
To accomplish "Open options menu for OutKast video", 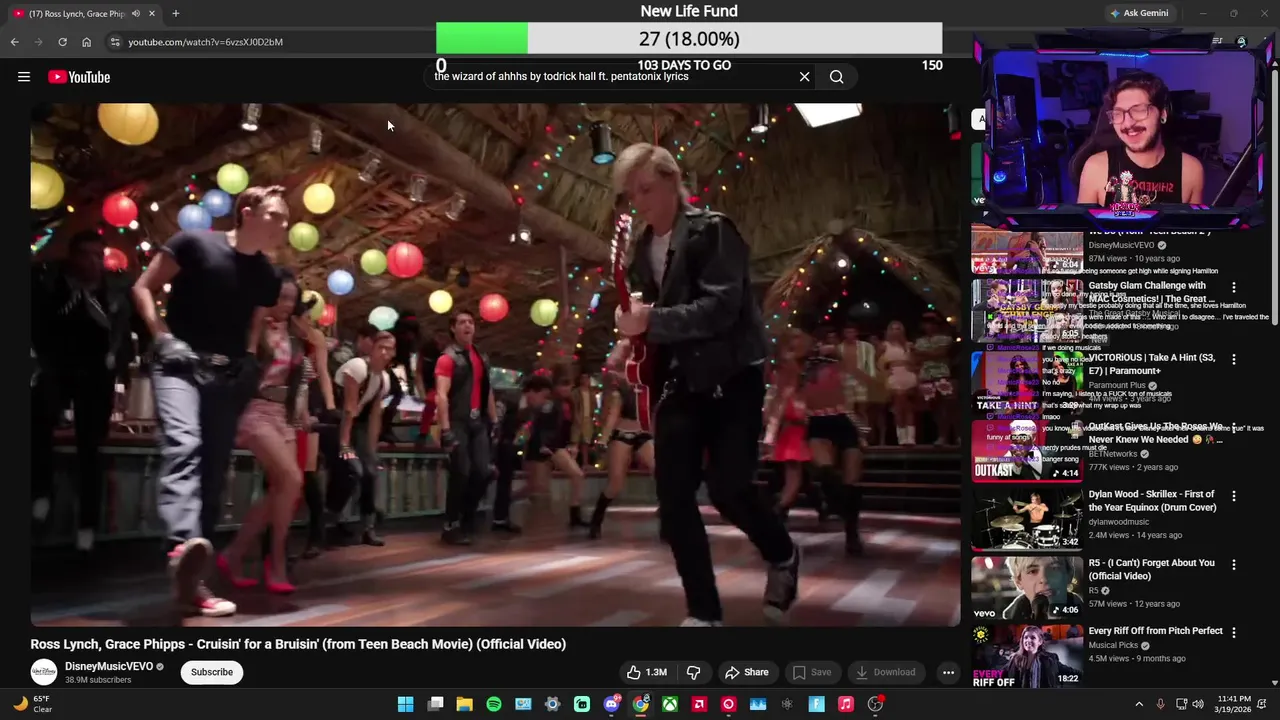I will point(1234,428).
